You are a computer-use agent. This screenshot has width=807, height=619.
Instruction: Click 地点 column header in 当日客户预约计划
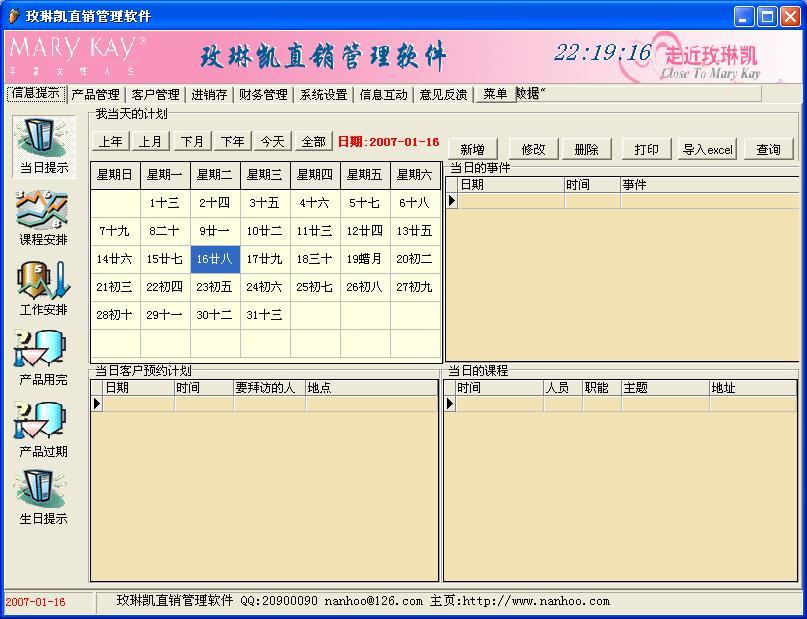point(372,387)
